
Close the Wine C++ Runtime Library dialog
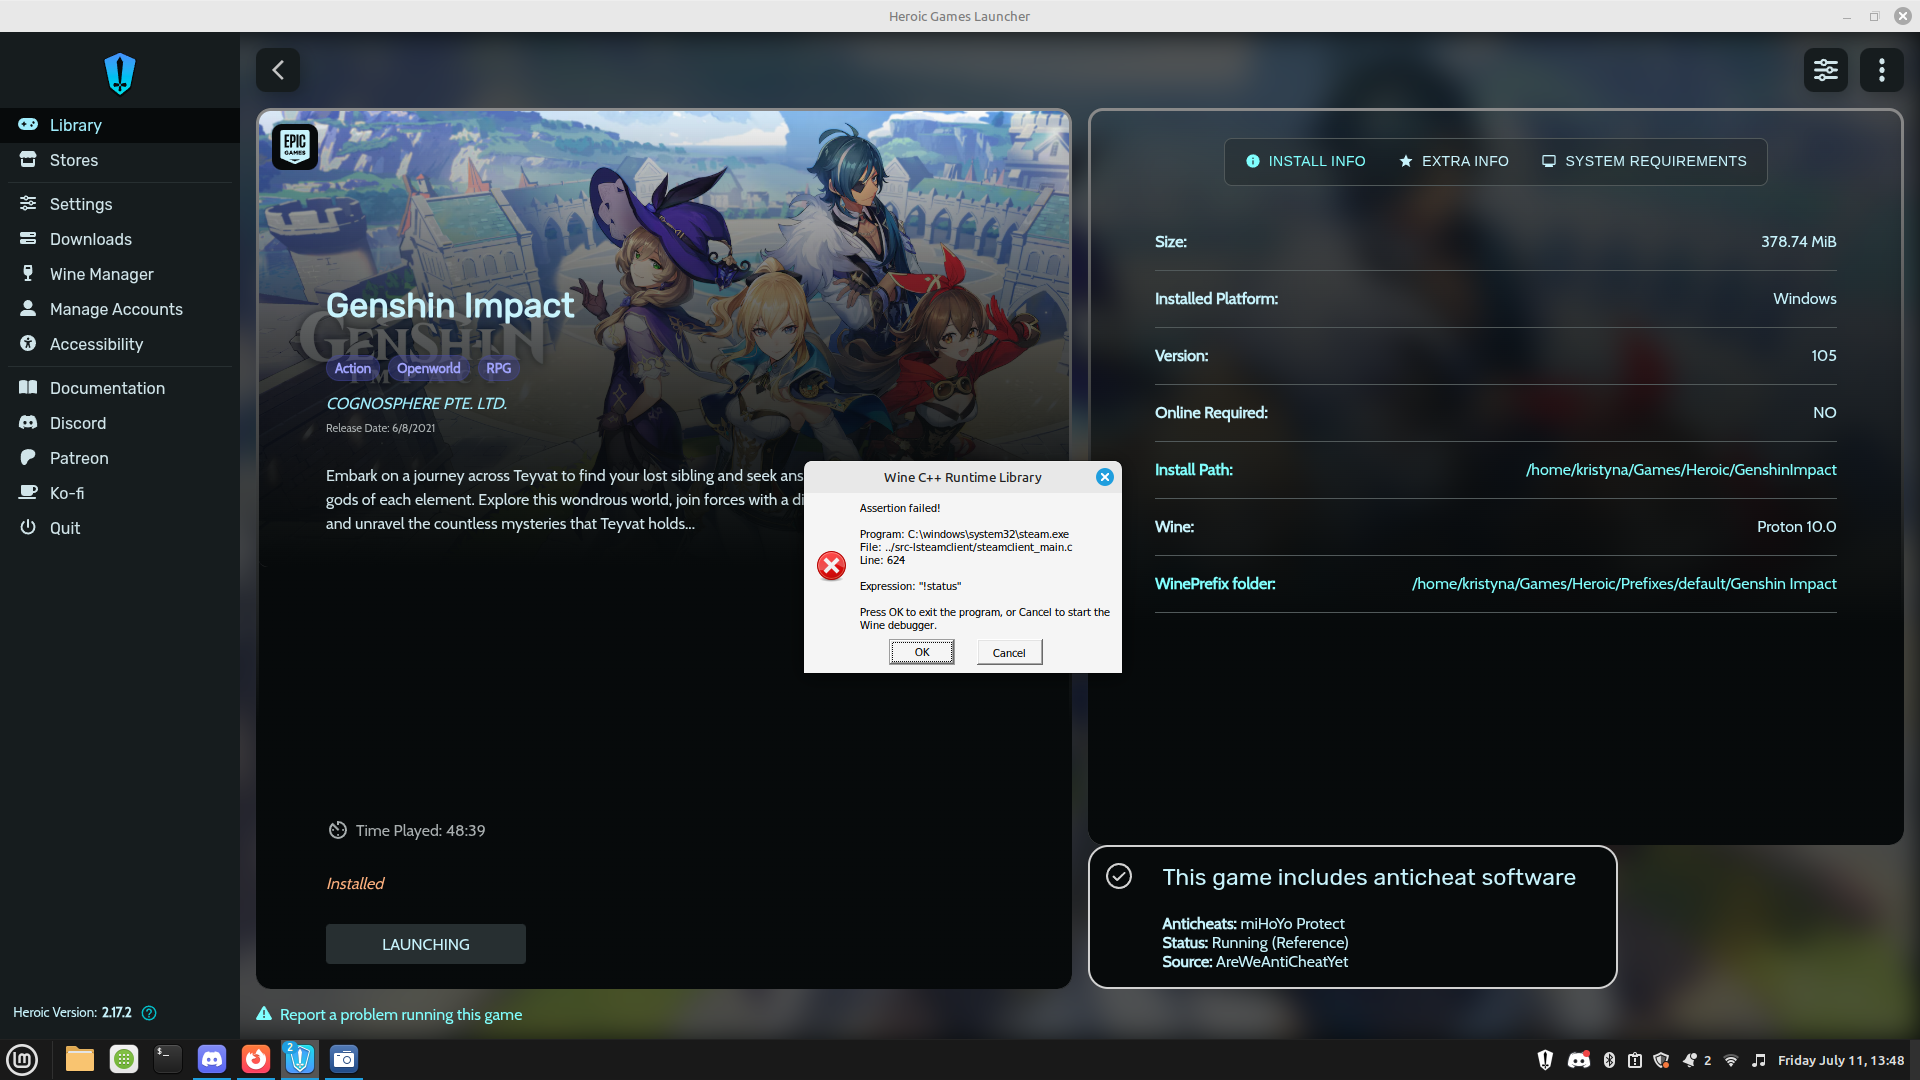[1105, 477]
